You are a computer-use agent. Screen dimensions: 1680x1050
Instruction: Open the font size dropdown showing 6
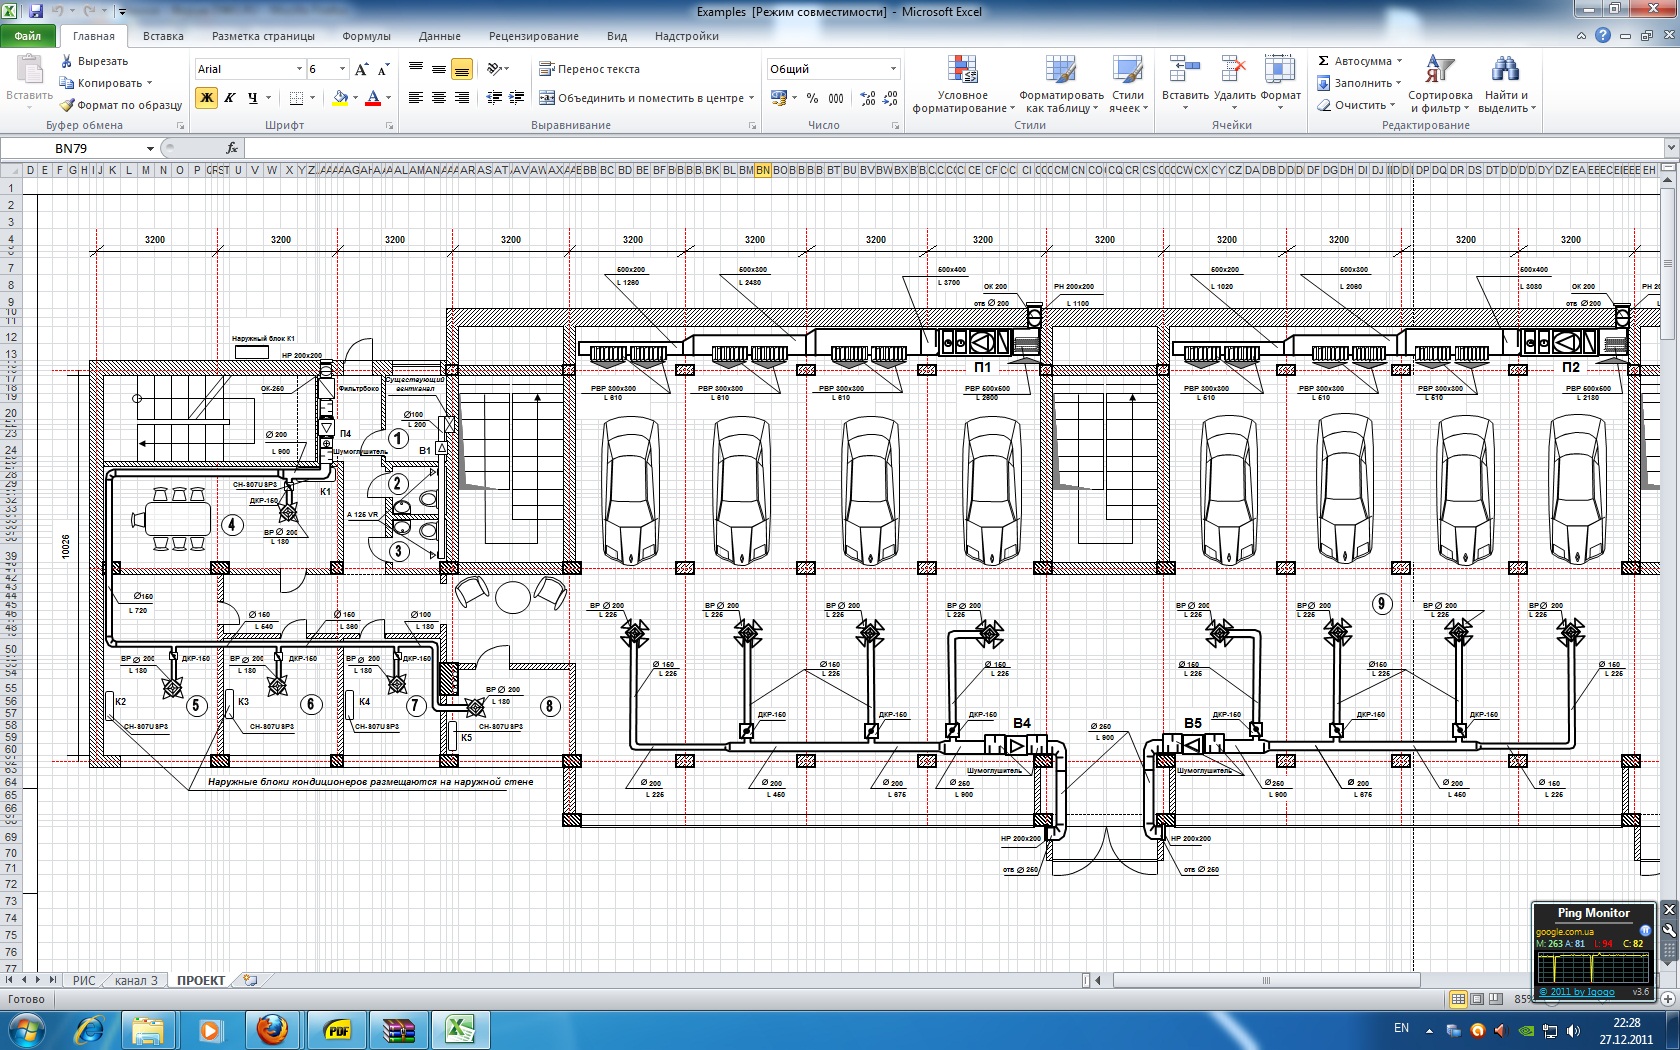[343, 69]
